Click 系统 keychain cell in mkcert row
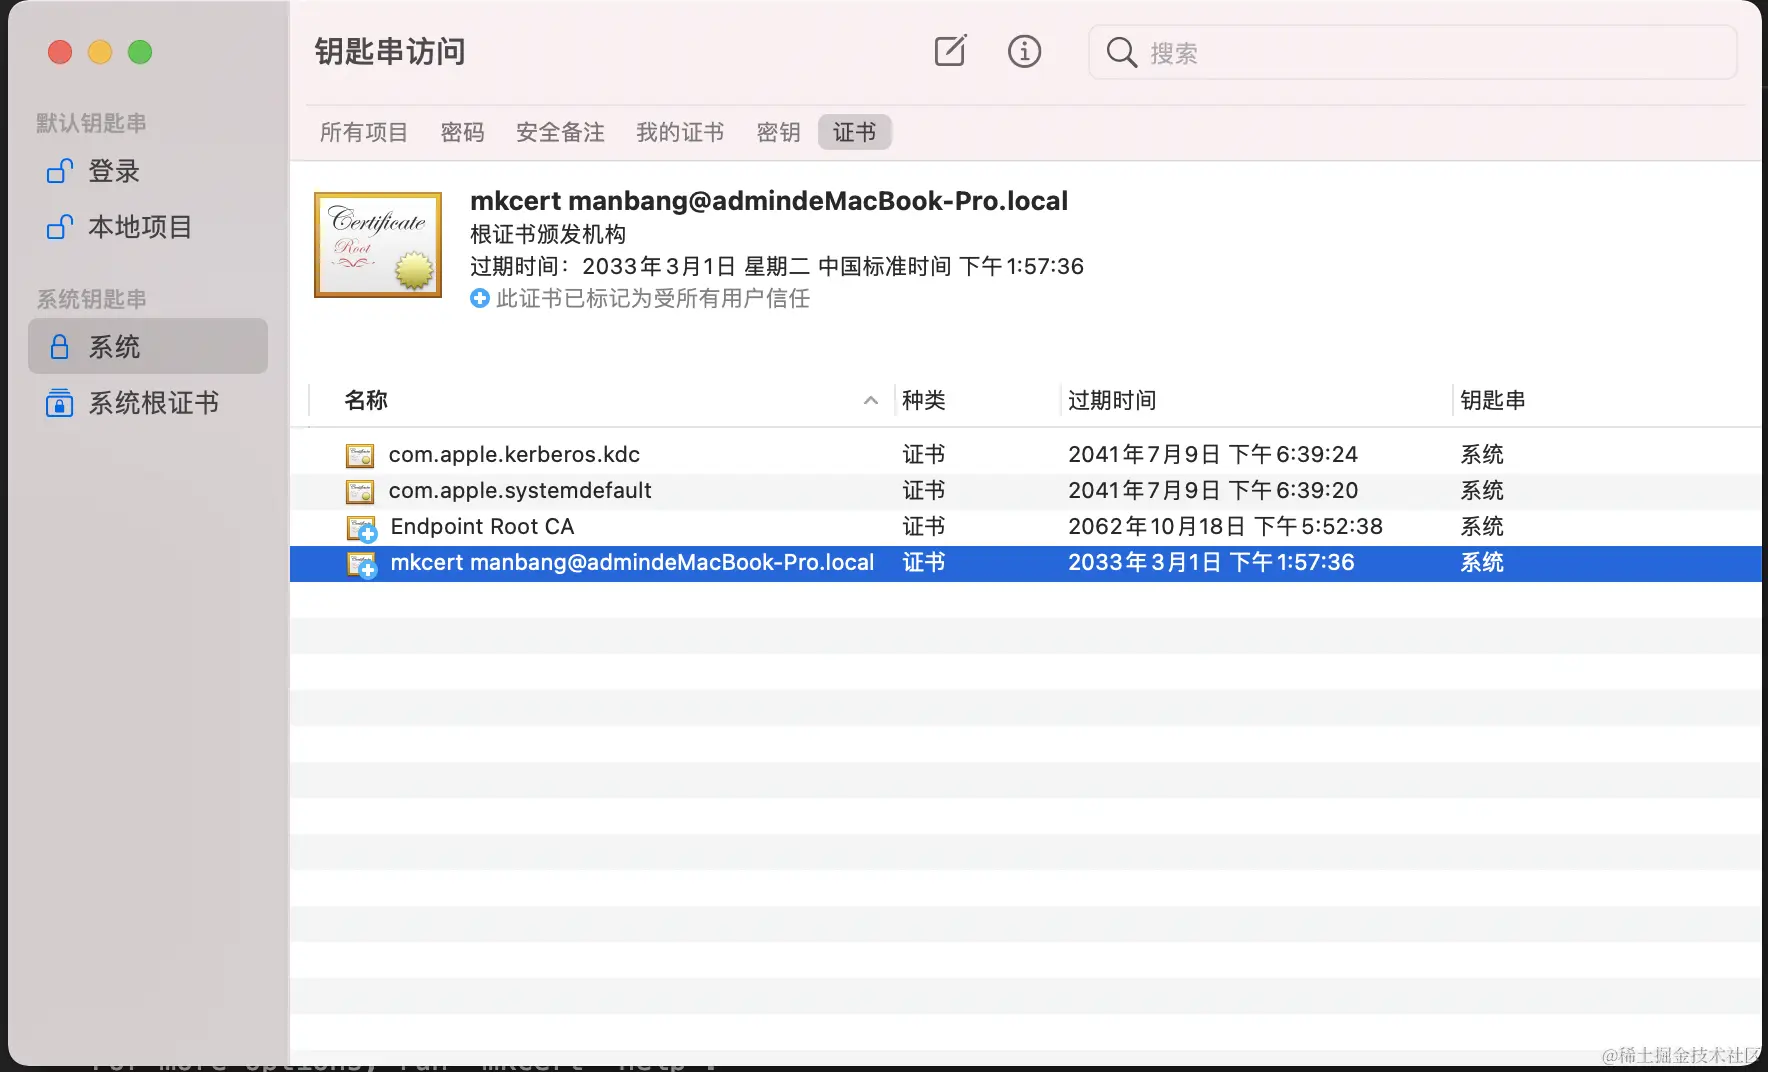Viewport: 1768px width, 1072px height. point(1482,562)
